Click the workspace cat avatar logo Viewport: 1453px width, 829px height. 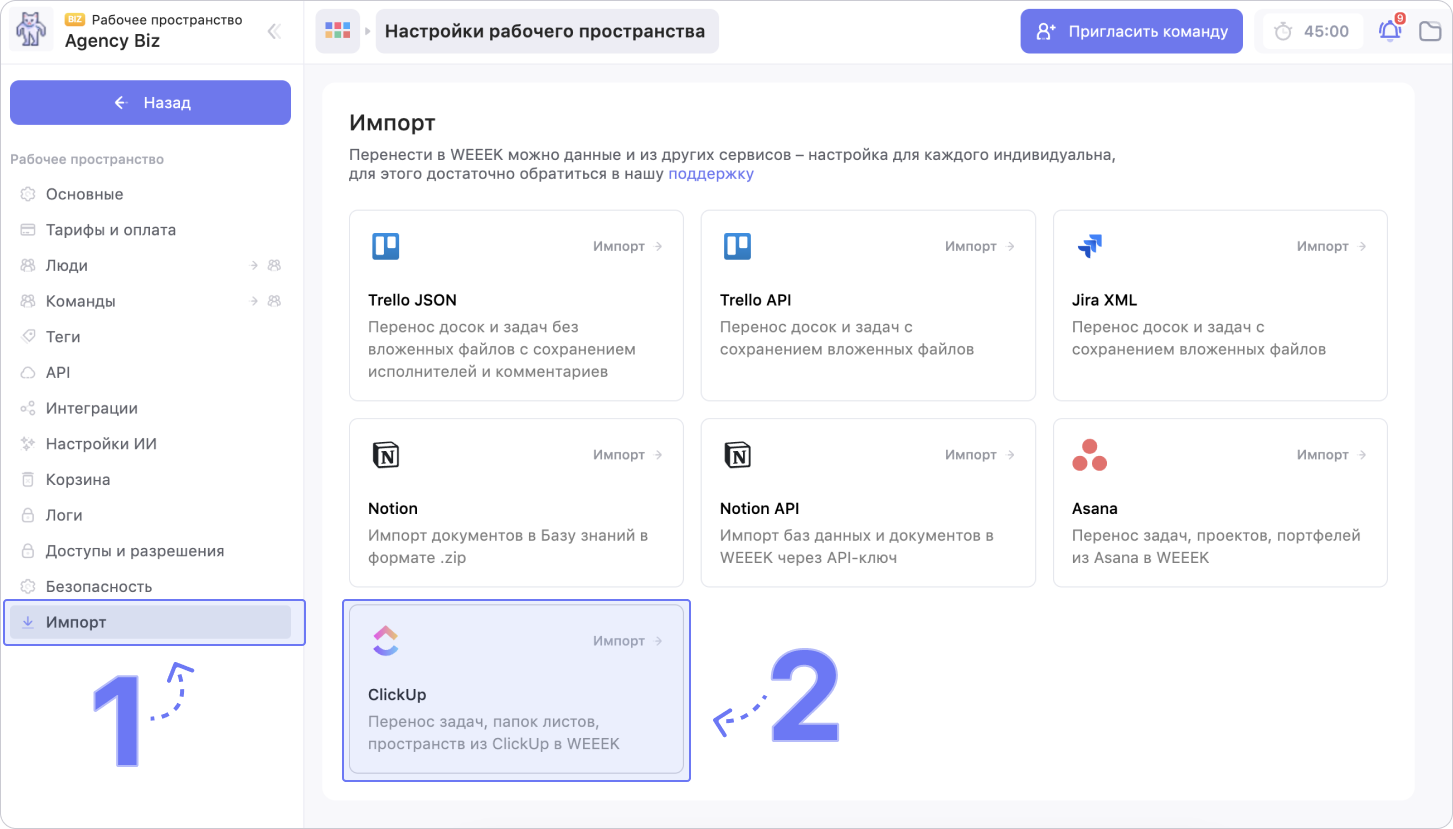coord(31,31)
